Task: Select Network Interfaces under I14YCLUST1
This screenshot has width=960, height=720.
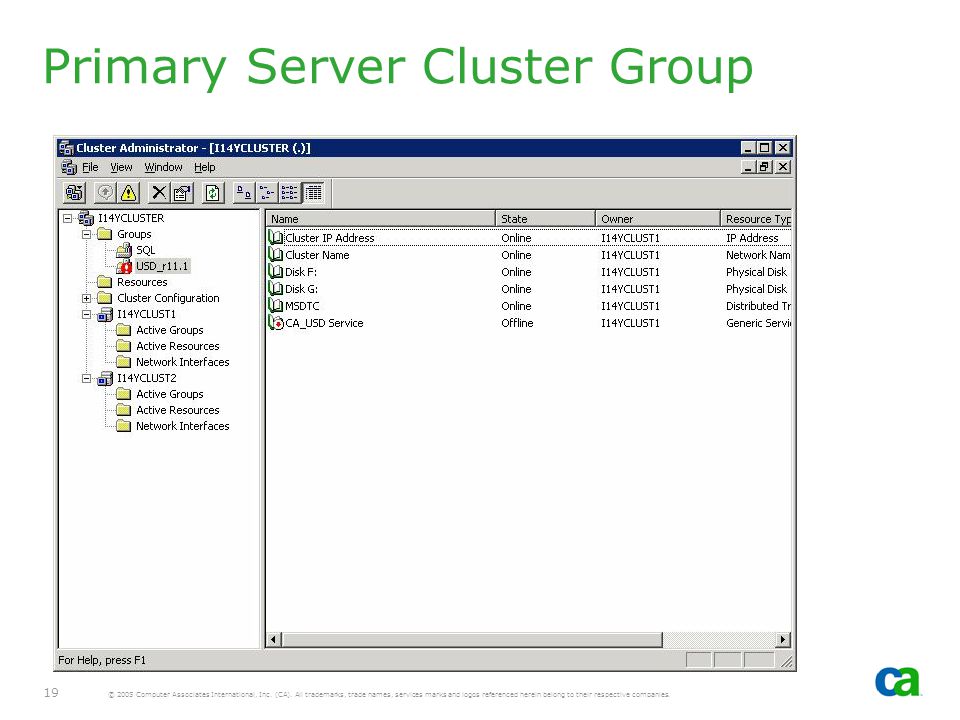Action: (182, 362)
